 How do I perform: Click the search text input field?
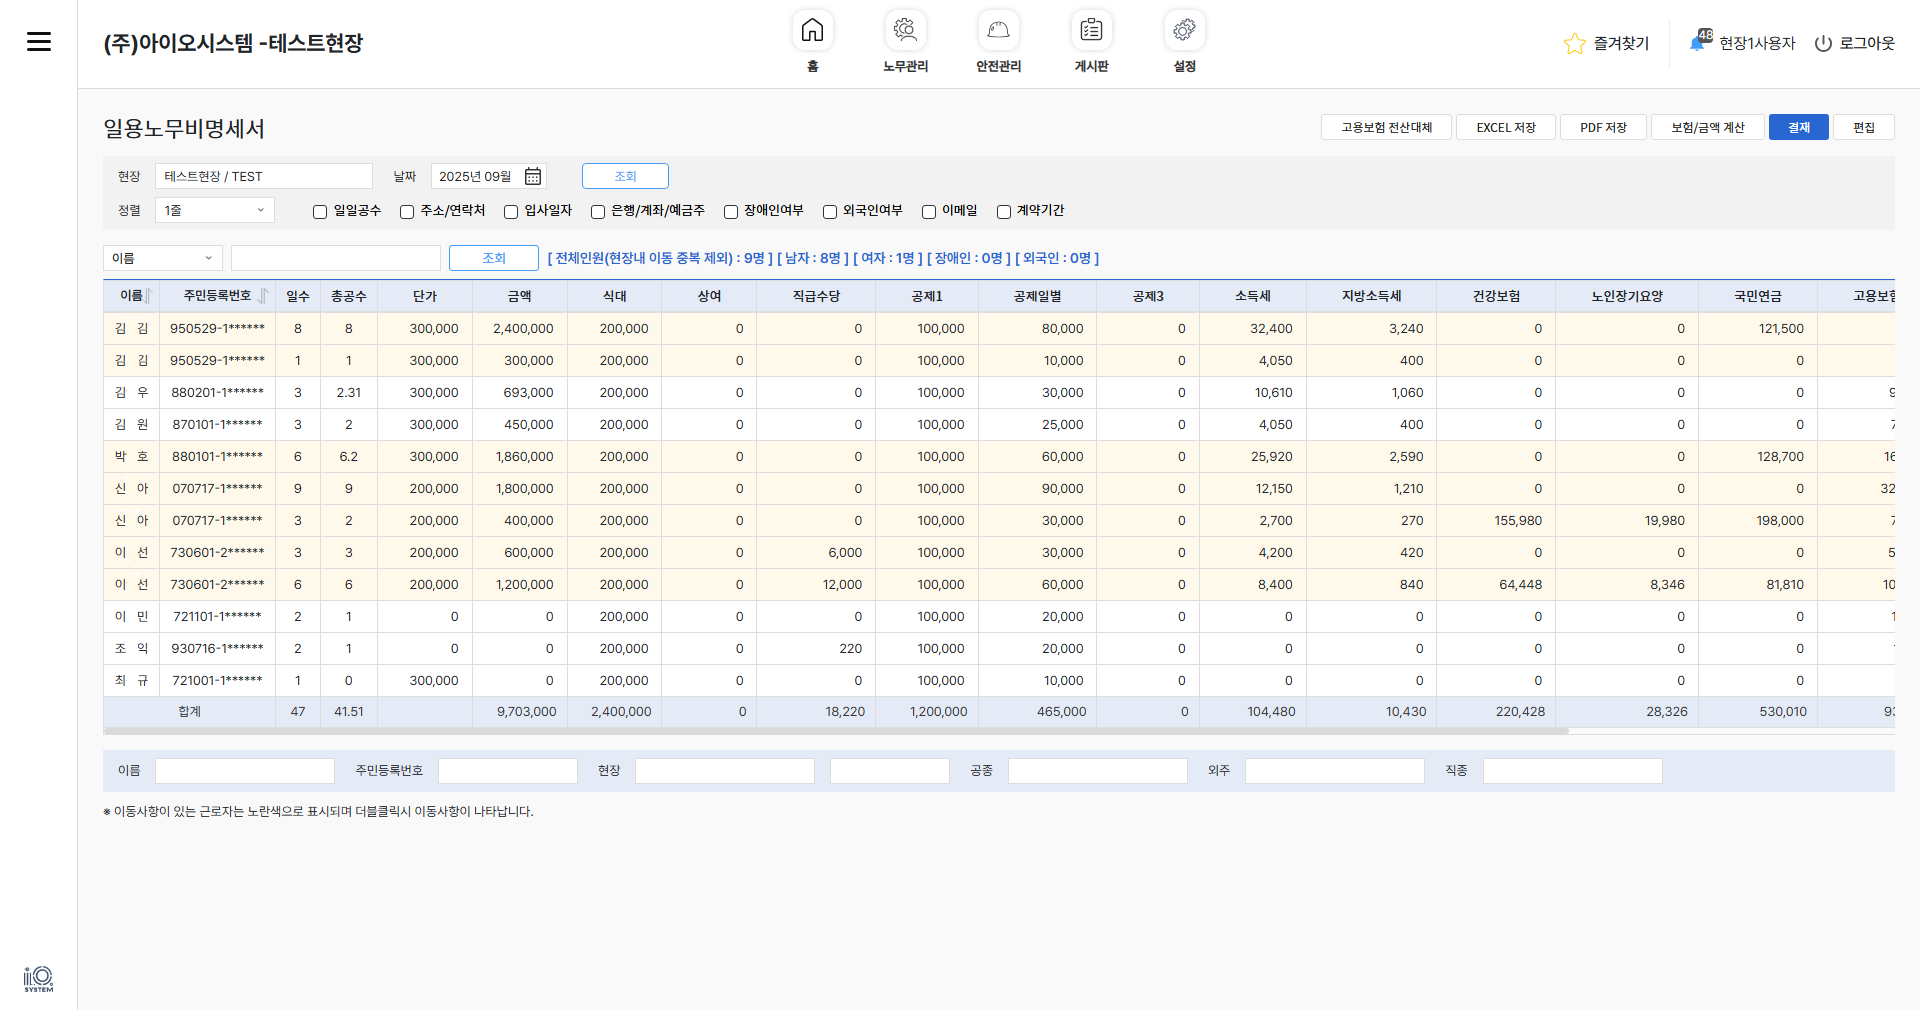[x=335, y=258]
